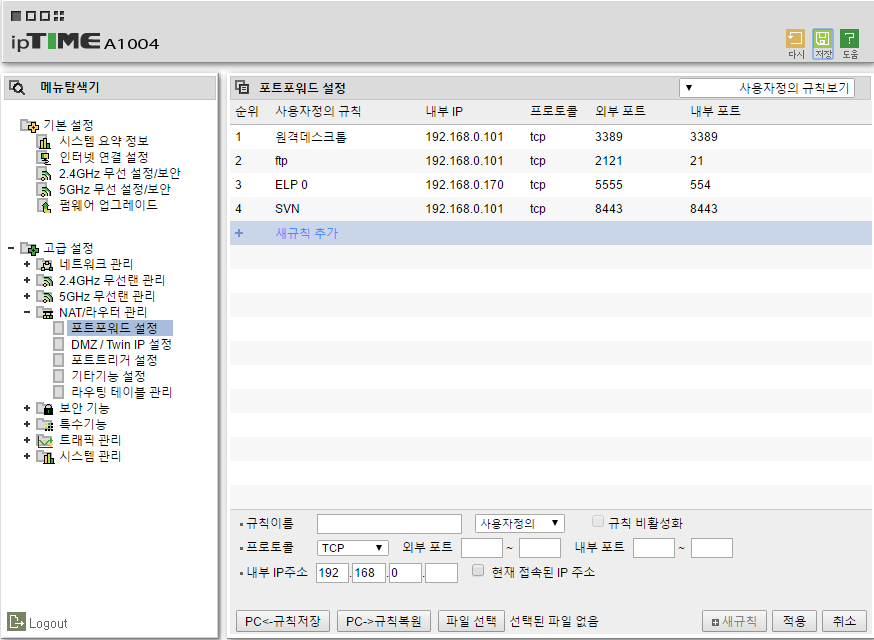Click the 2.4GHz 무선 설정/보안 wifi icon
The width and height of the screenshot is (874, 640).
tap(44, 174)
